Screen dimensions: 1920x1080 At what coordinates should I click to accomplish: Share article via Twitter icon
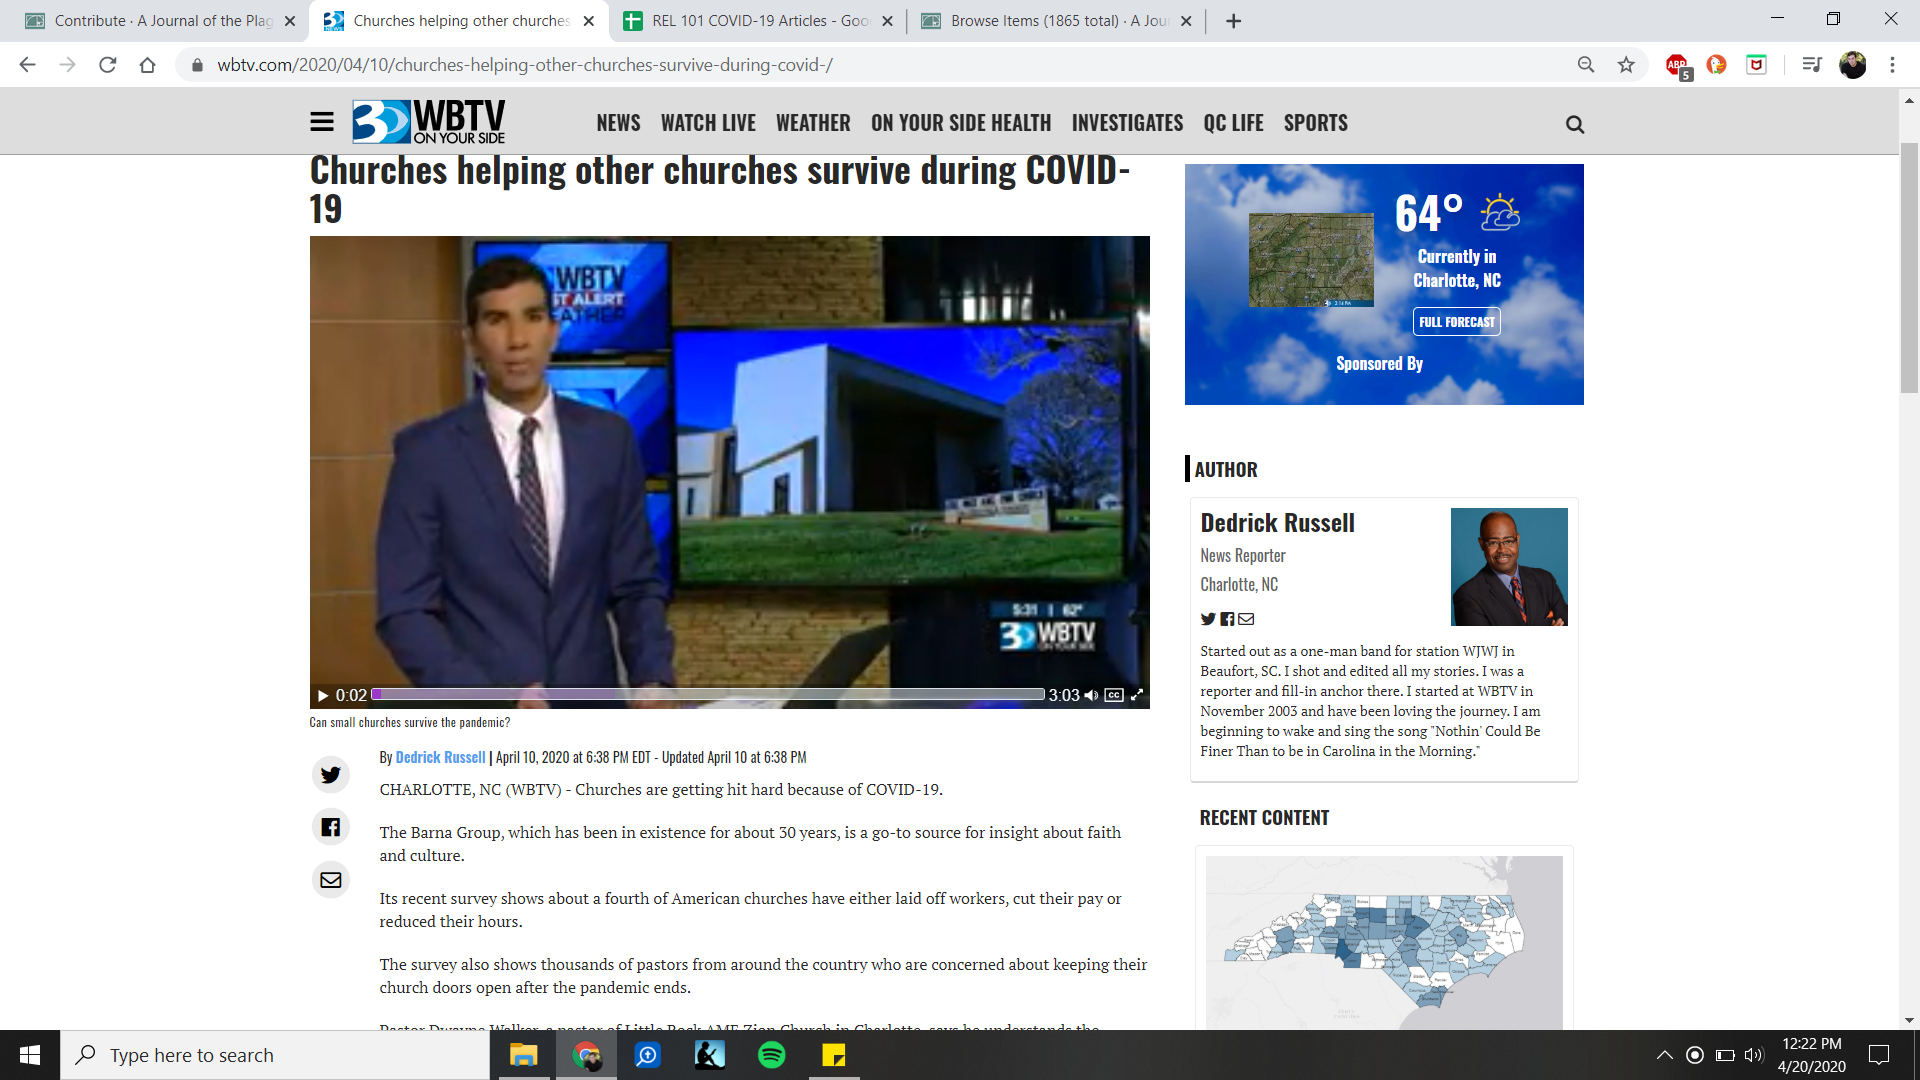click(x=331, y=775)
